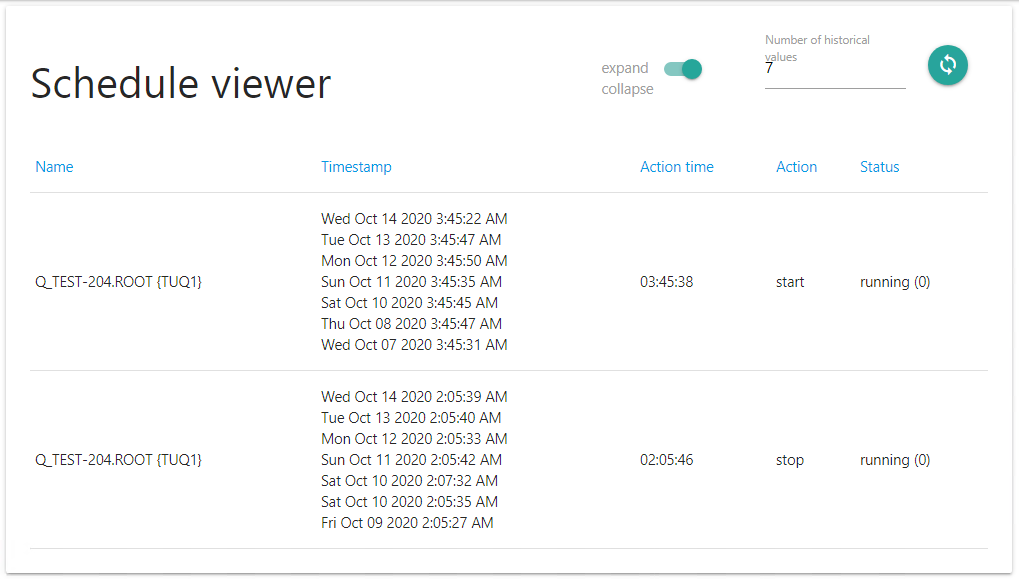Image resolution: width=1019 pixels, height=579 pixels.
Task: Click the 03:45:38 action time cell
Action: [666, 282]
